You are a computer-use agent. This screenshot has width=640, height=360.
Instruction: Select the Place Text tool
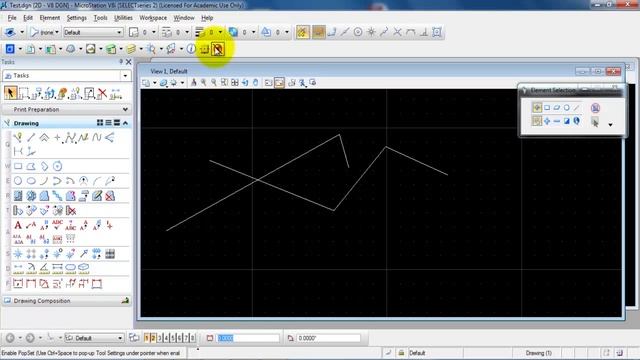(18, 225)
